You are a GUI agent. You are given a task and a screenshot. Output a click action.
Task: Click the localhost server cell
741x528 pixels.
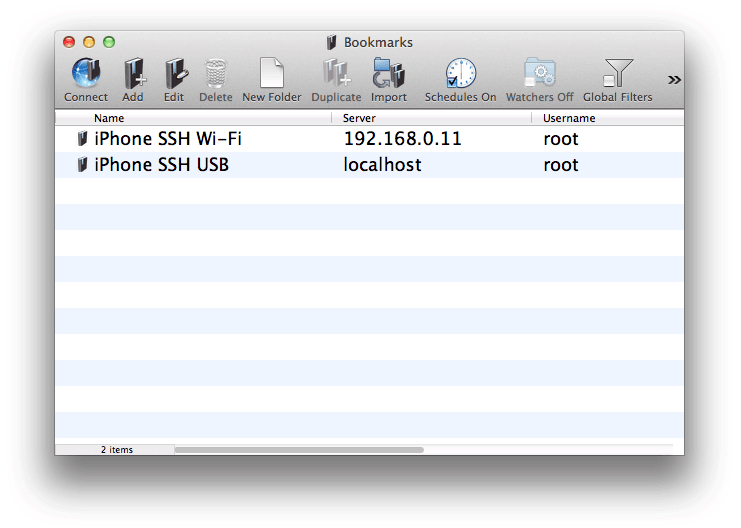click(x=382, y=165)
